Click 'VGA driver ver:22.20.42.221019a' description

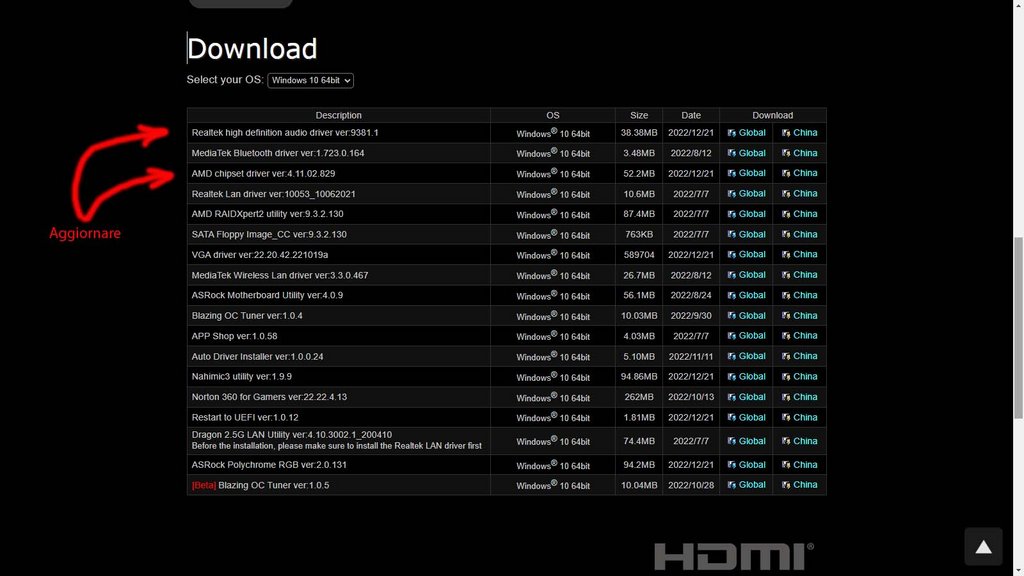[260, 255]
